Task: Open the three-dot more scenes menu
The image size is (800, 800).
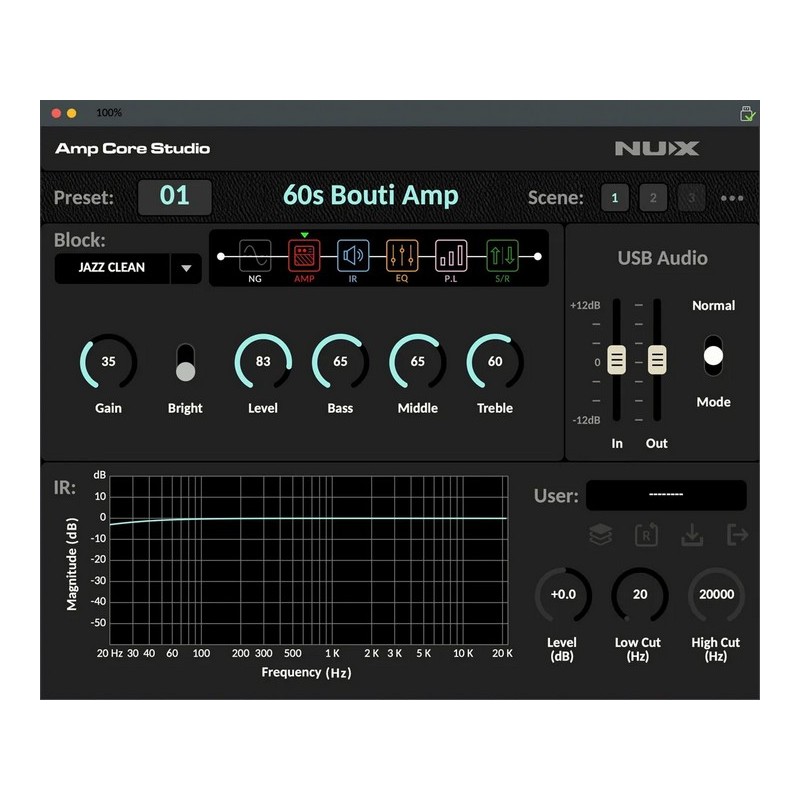Action: (732, 198)
